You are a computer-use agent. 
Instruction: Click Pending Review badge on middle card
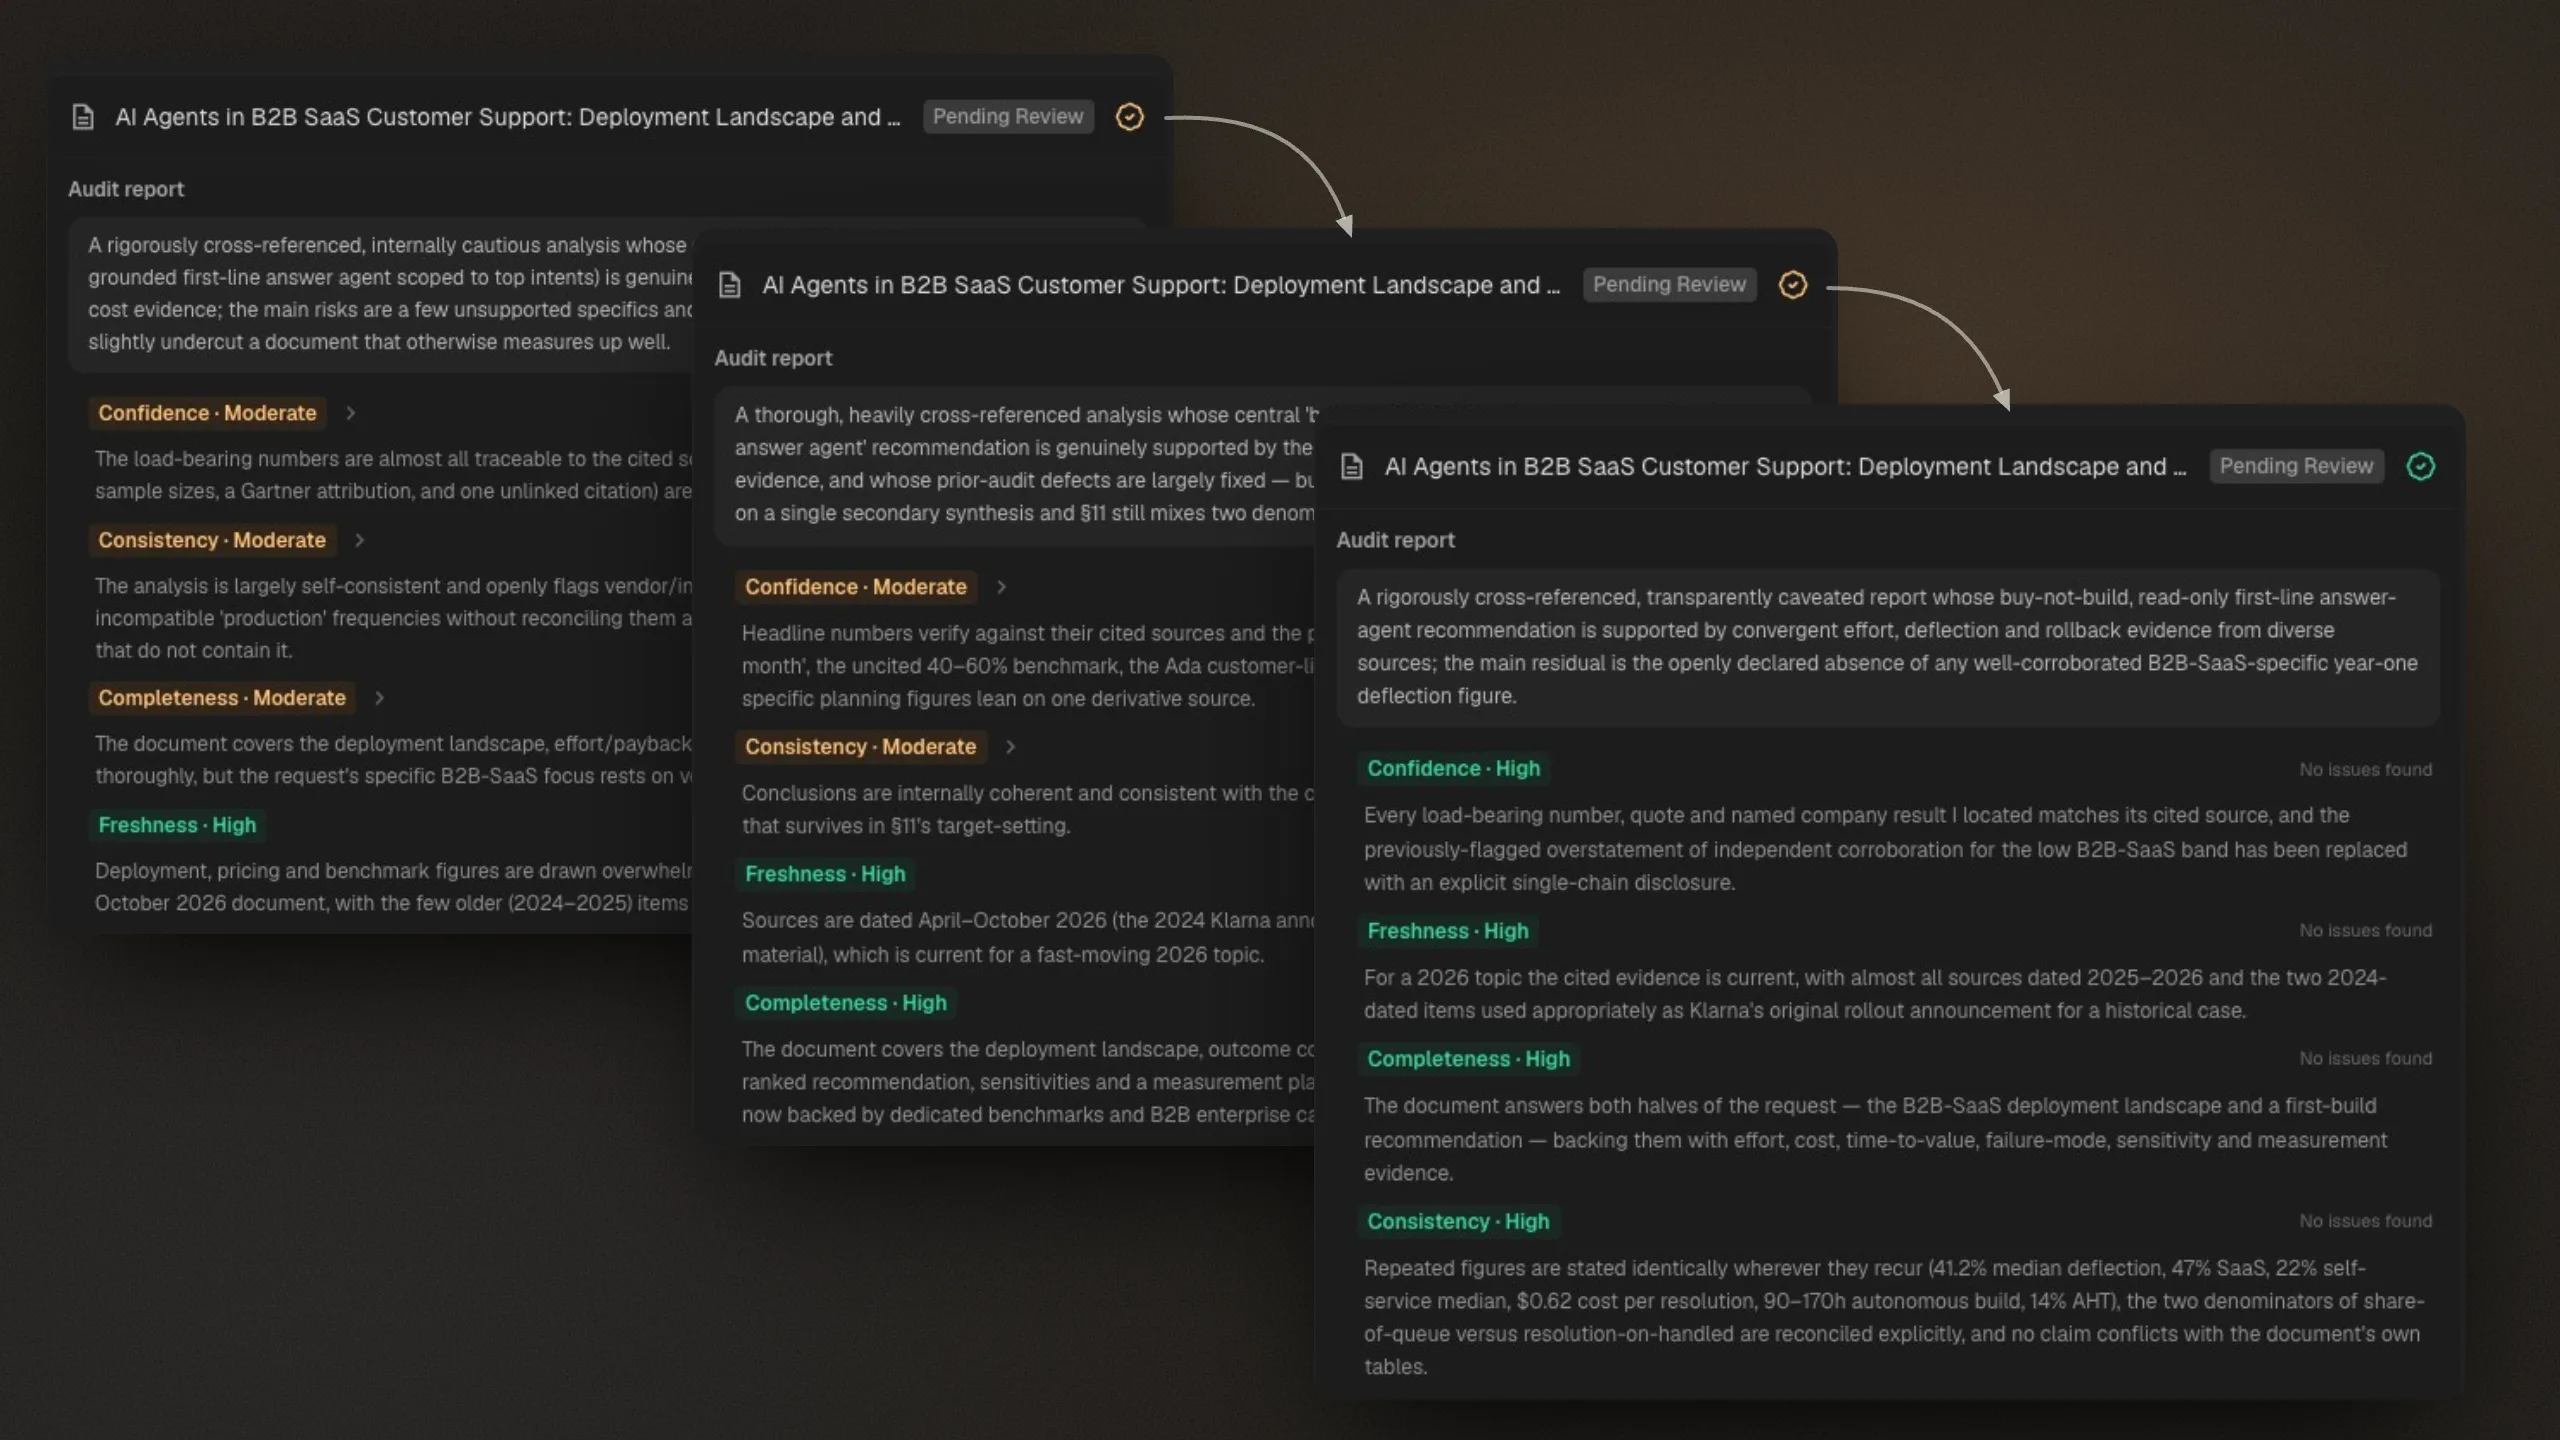pyautogui.click(x=1669, y=285)
